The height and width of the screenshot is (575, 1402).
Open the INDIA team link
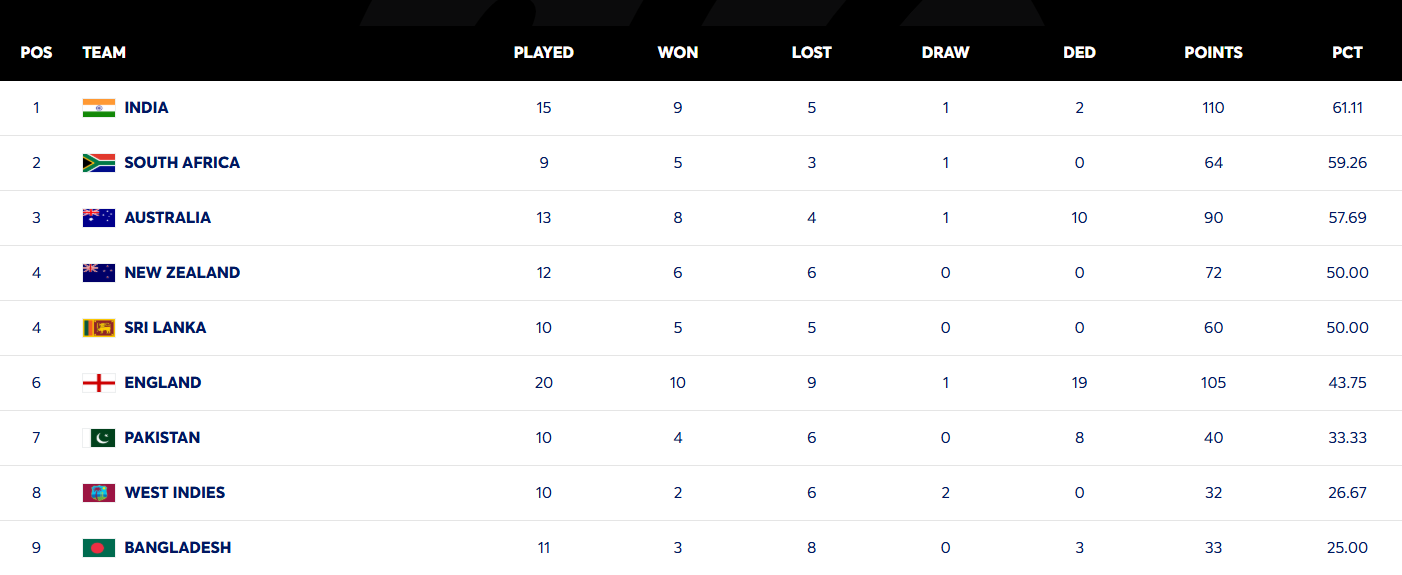point(146,108)
